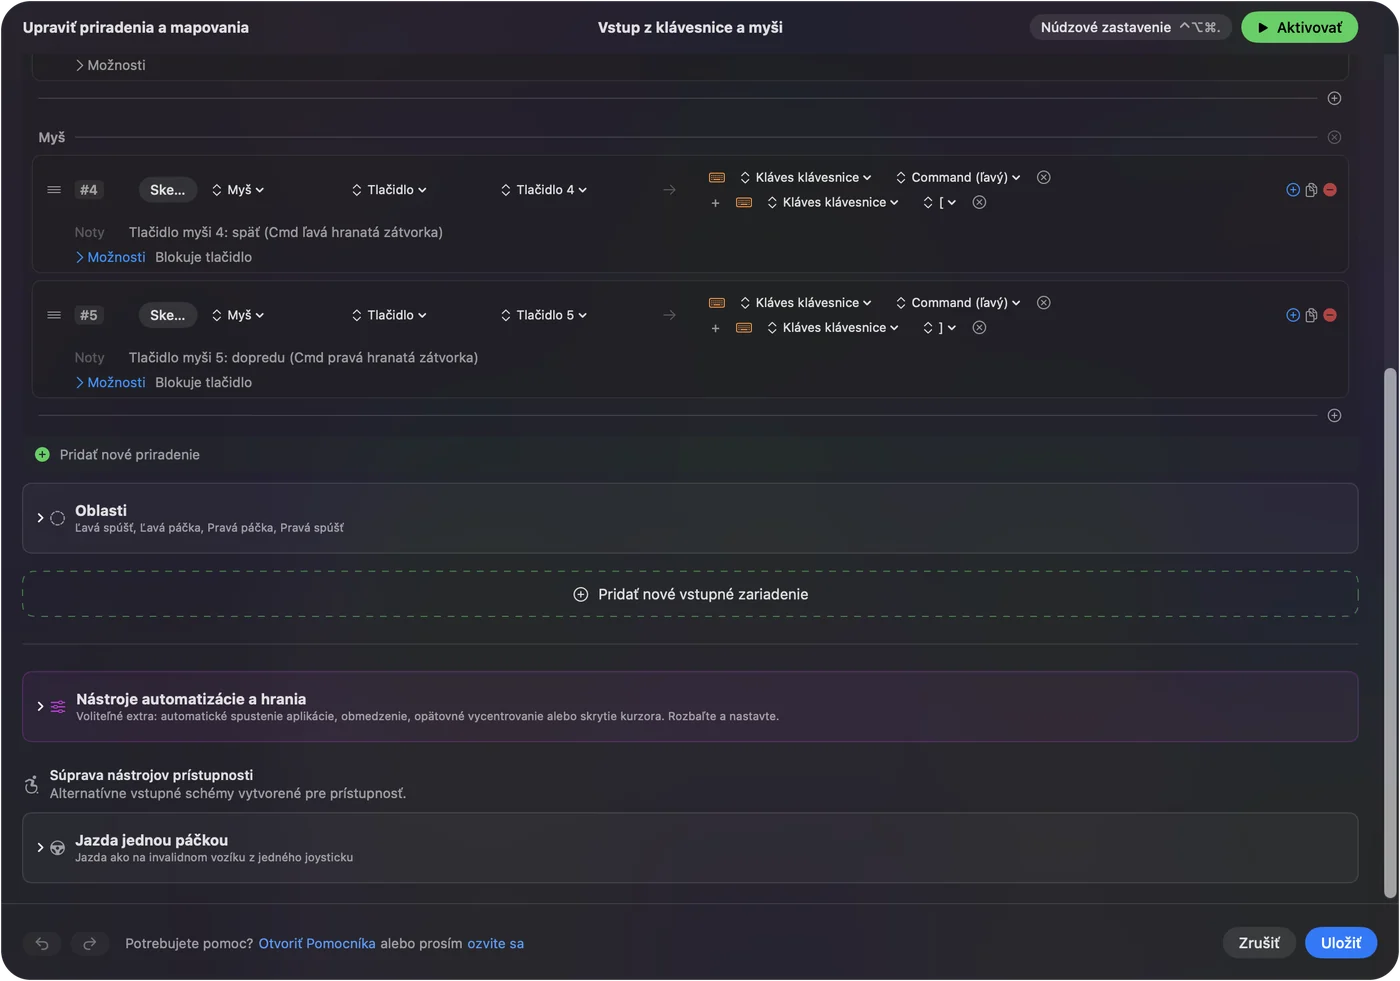
Task: Duplicate mapping #4 with the copy icon
Action: (1311, 190)
